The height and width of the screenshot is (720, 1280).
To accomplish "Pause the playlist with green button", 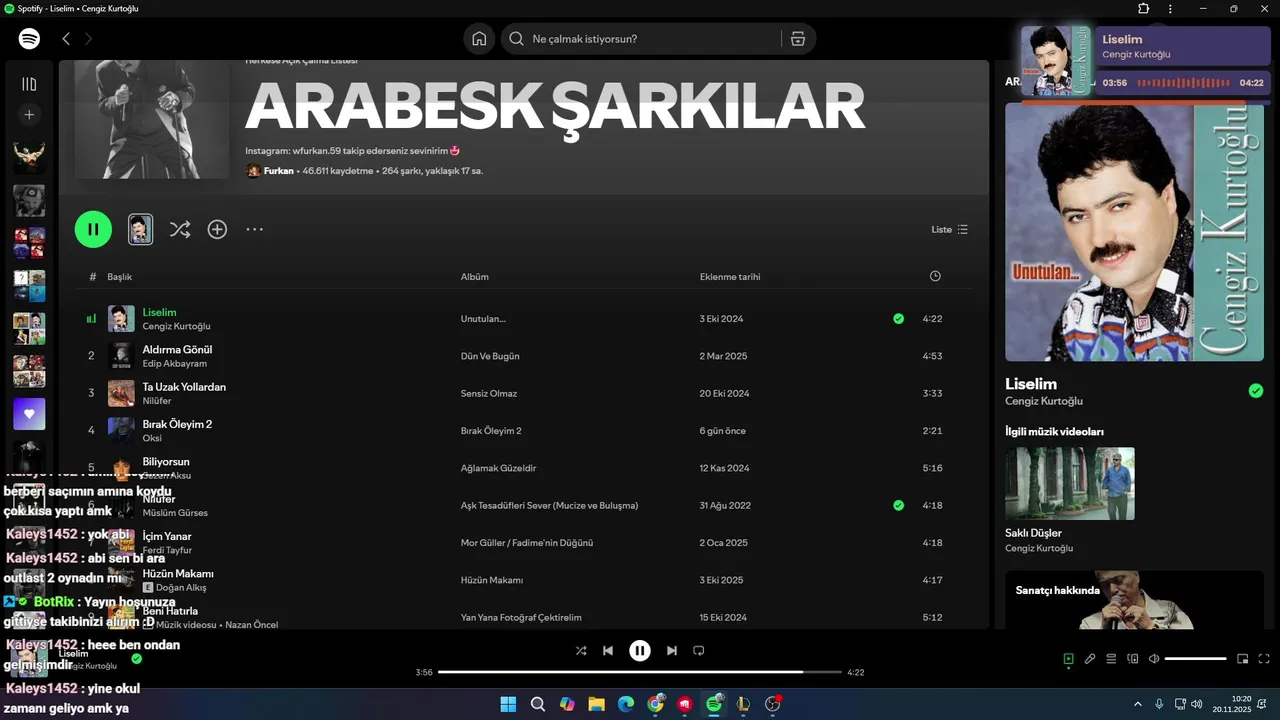I will coord(93,229).
